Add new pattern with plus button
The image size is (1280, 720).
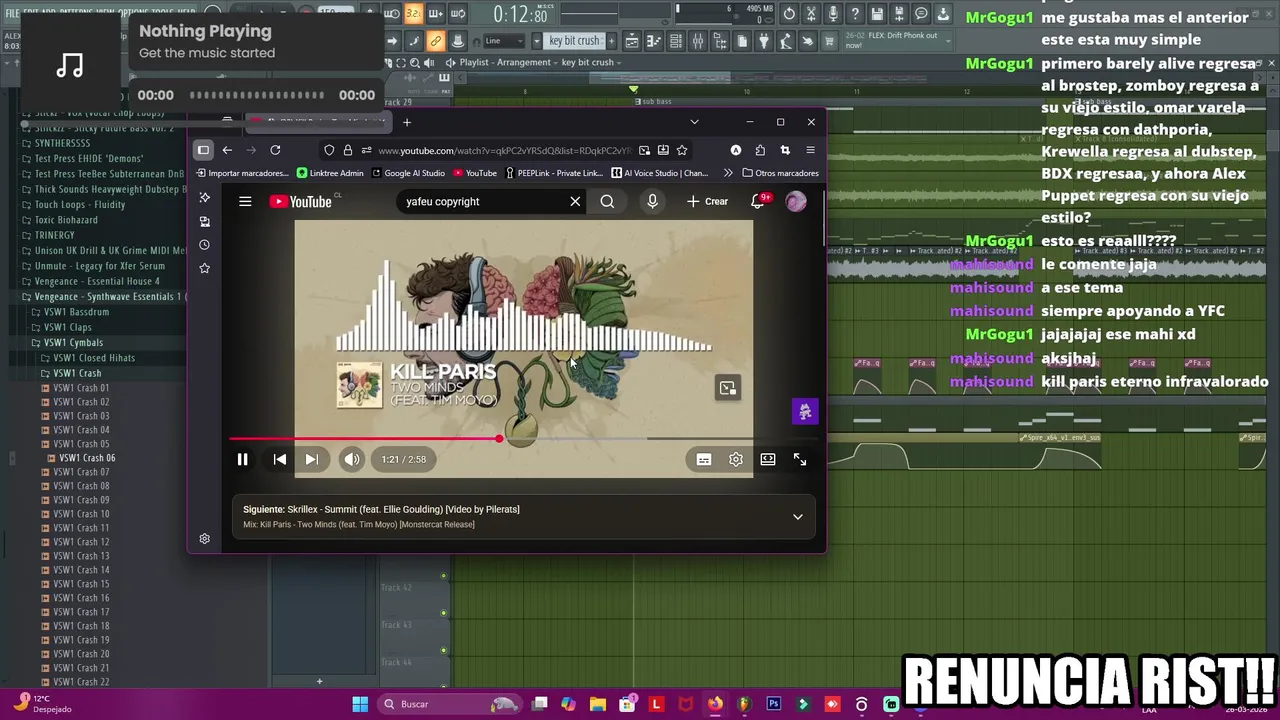point(614,41)
